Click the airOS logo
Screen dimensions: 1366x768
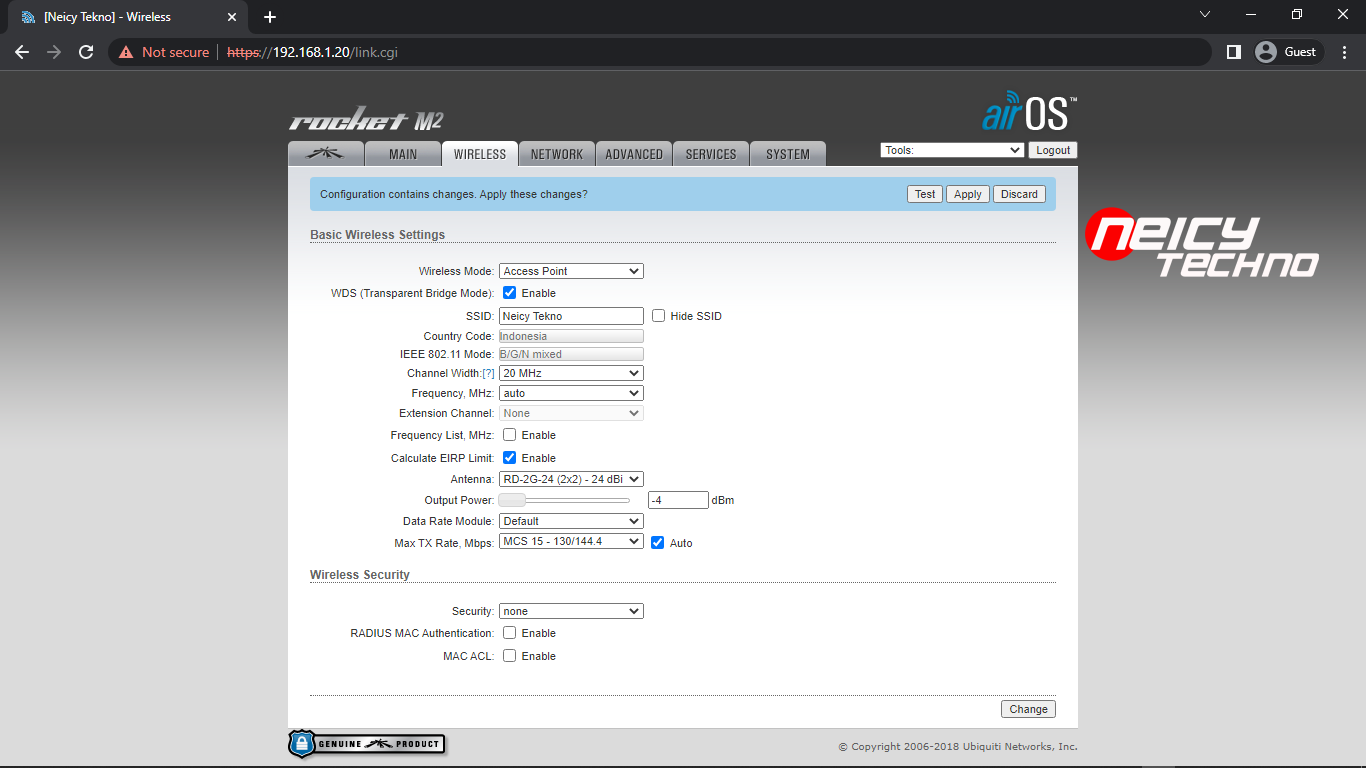(x=1029, y=112)
